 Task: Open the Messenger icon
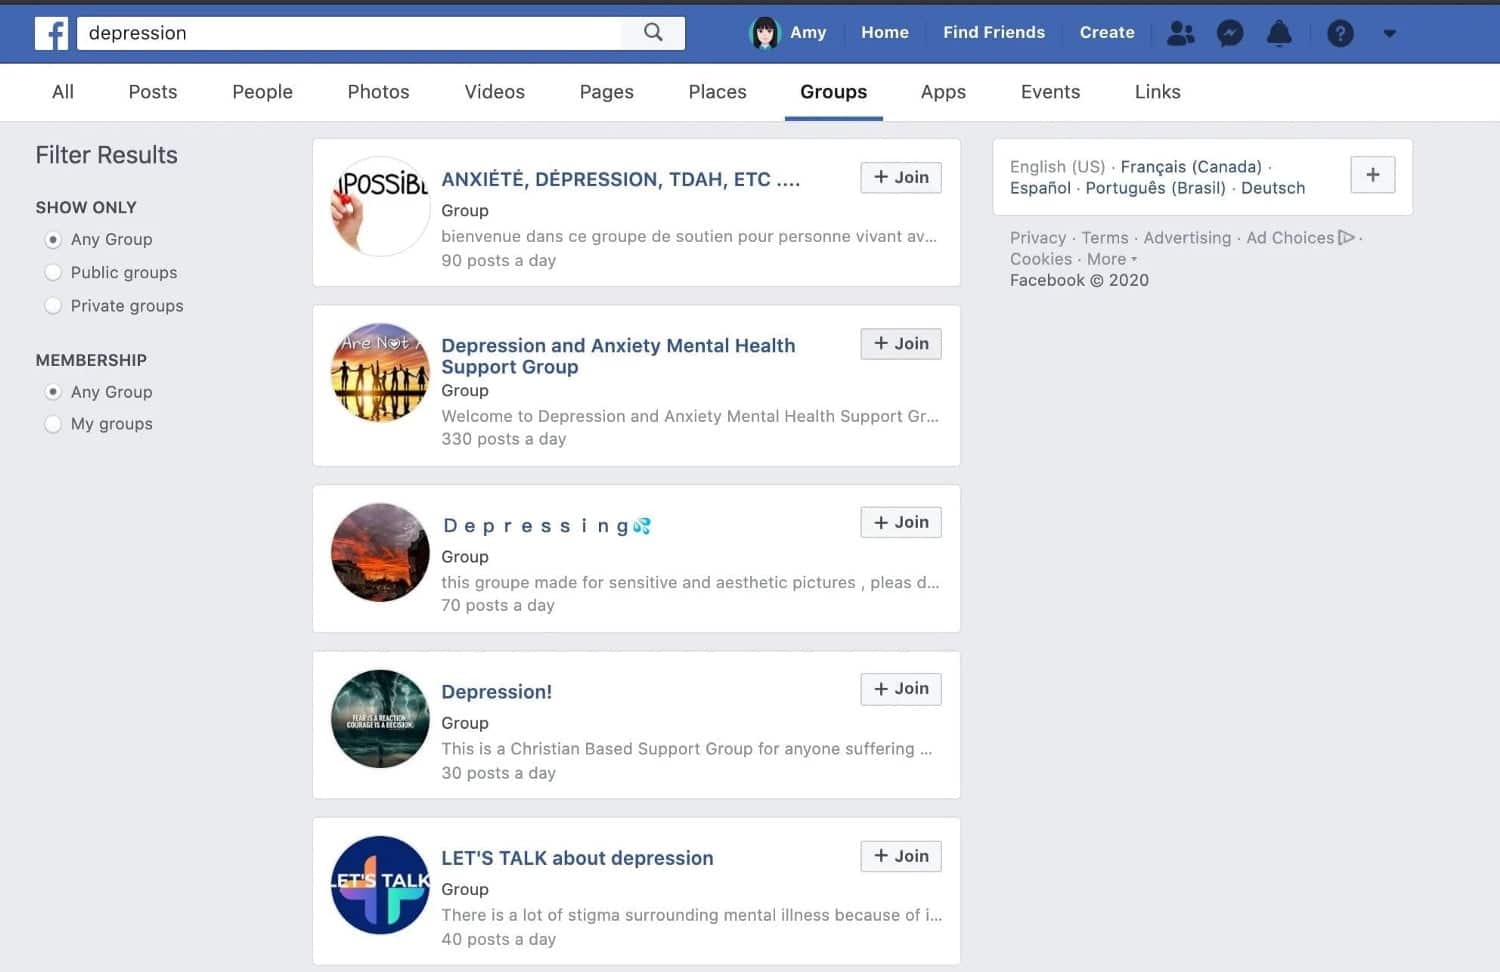[x=1230, y=33]
